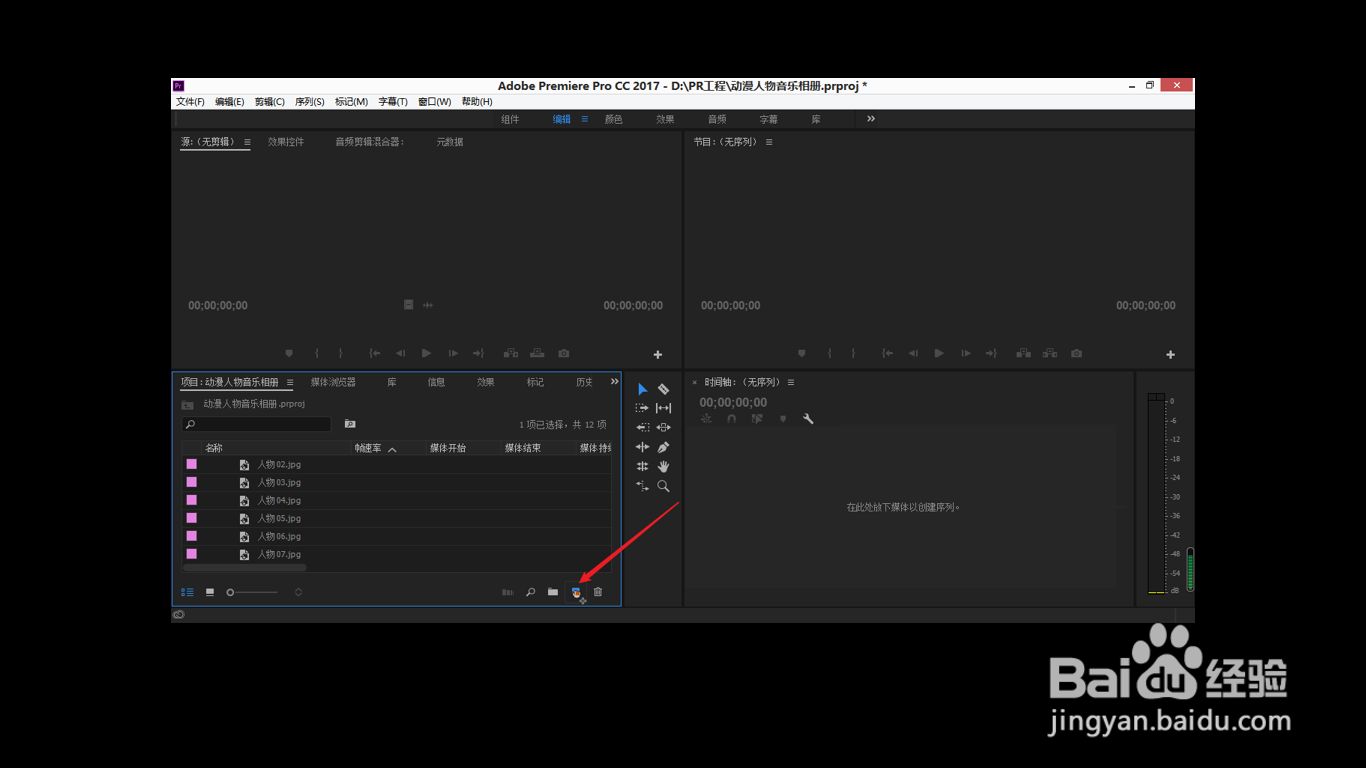Switch to 媒体浏览器 tab
Screen dimensions: 1366x768
point(333,382)
